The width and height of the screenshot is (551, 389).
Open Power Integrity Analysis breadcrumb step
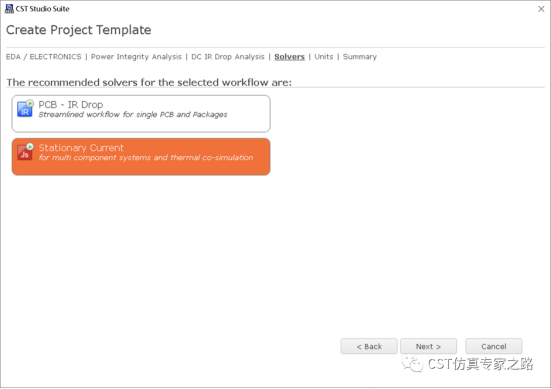coord(136,57)
